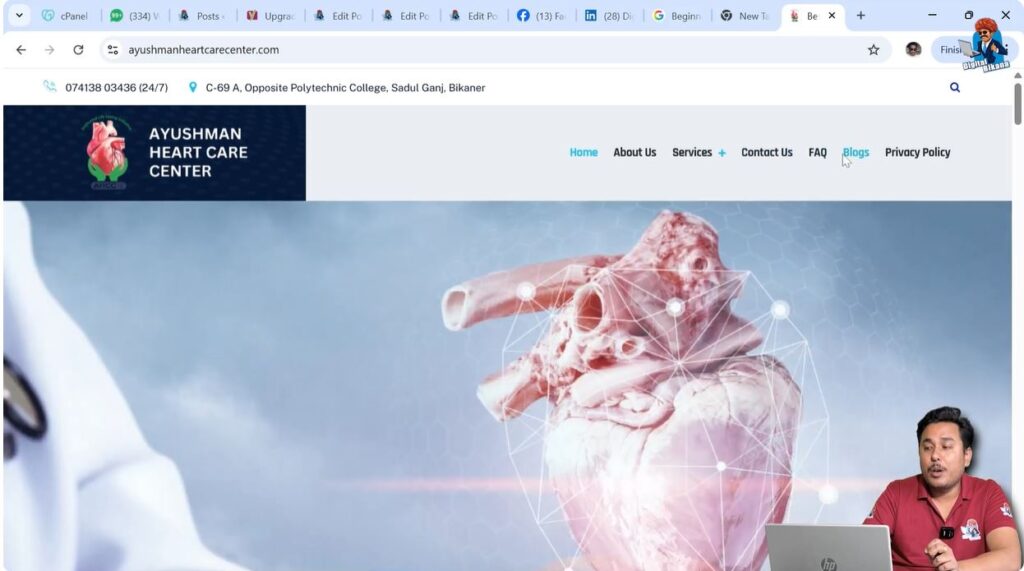Image resolution: width=1024 pixels, height=571 pixels.
Task: Switch to the cPanel tab
Action: (65, 16)
